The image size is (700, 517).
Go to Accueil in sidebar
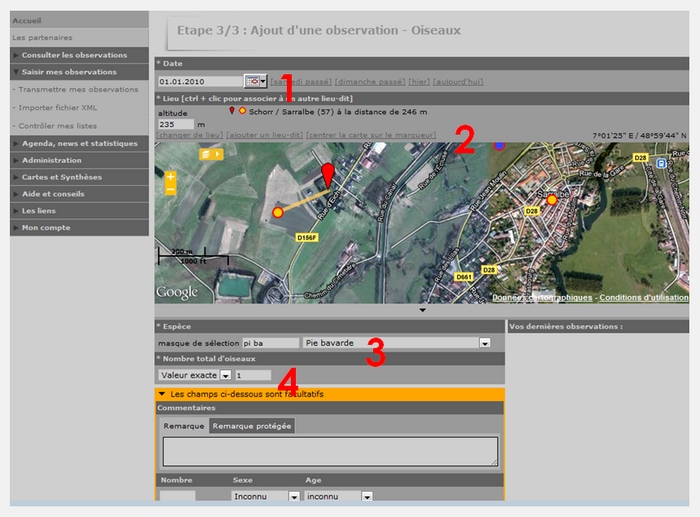point(27,21)
